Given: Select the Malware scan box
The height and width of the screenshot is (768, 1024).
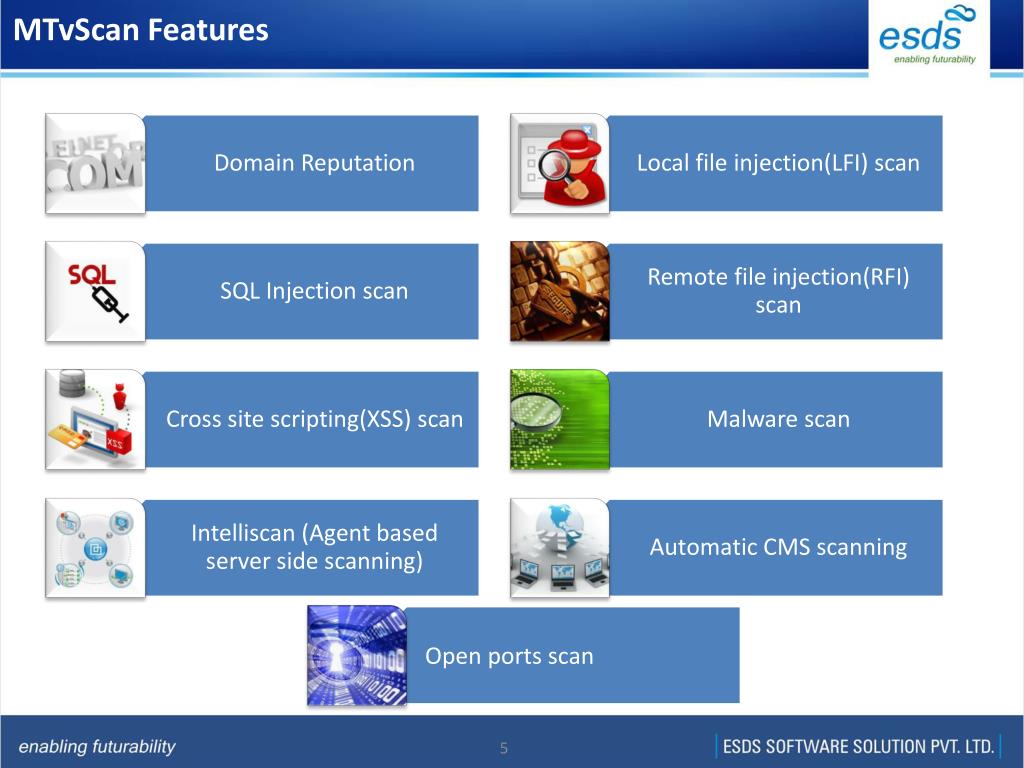Looking at the screenshot, I should (776, 419).
